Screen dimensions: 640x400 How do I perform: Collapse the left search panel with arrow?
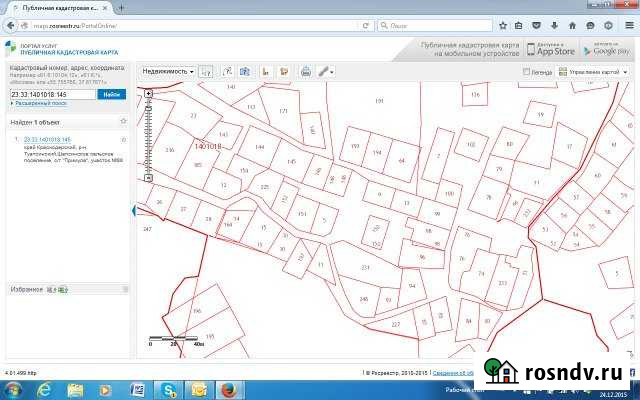(133, 210)
